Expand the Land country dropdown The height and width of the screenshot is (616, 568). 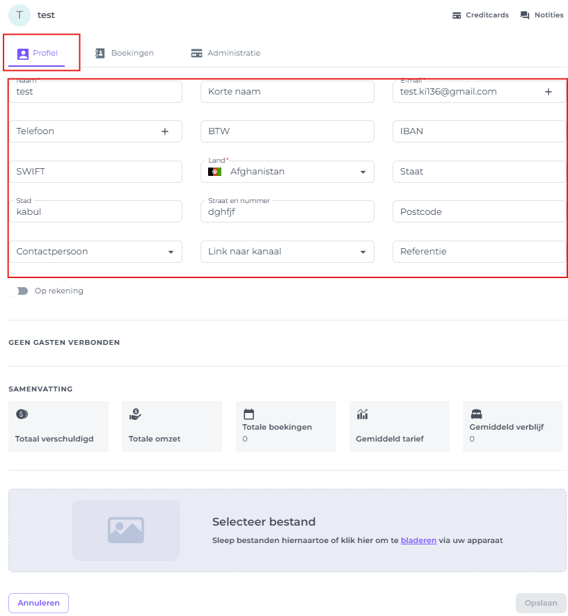[x=363, y=172]
